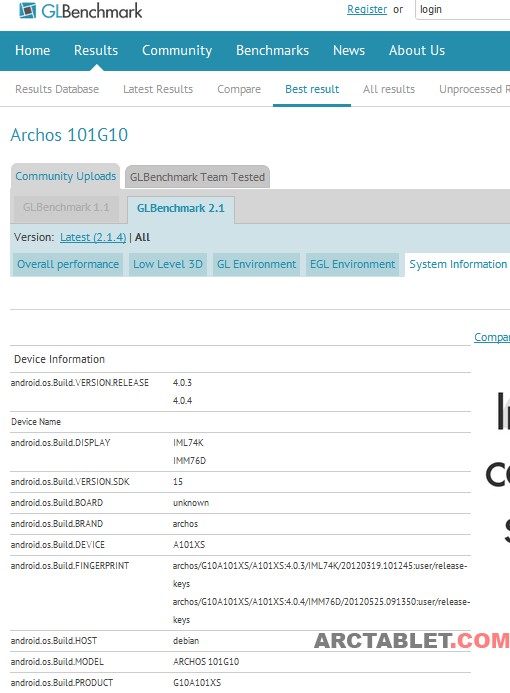Screen dimensions: 510x693
Task: Switch to the GLBenchmark 1.1 tab
Action: click(66, 207)
